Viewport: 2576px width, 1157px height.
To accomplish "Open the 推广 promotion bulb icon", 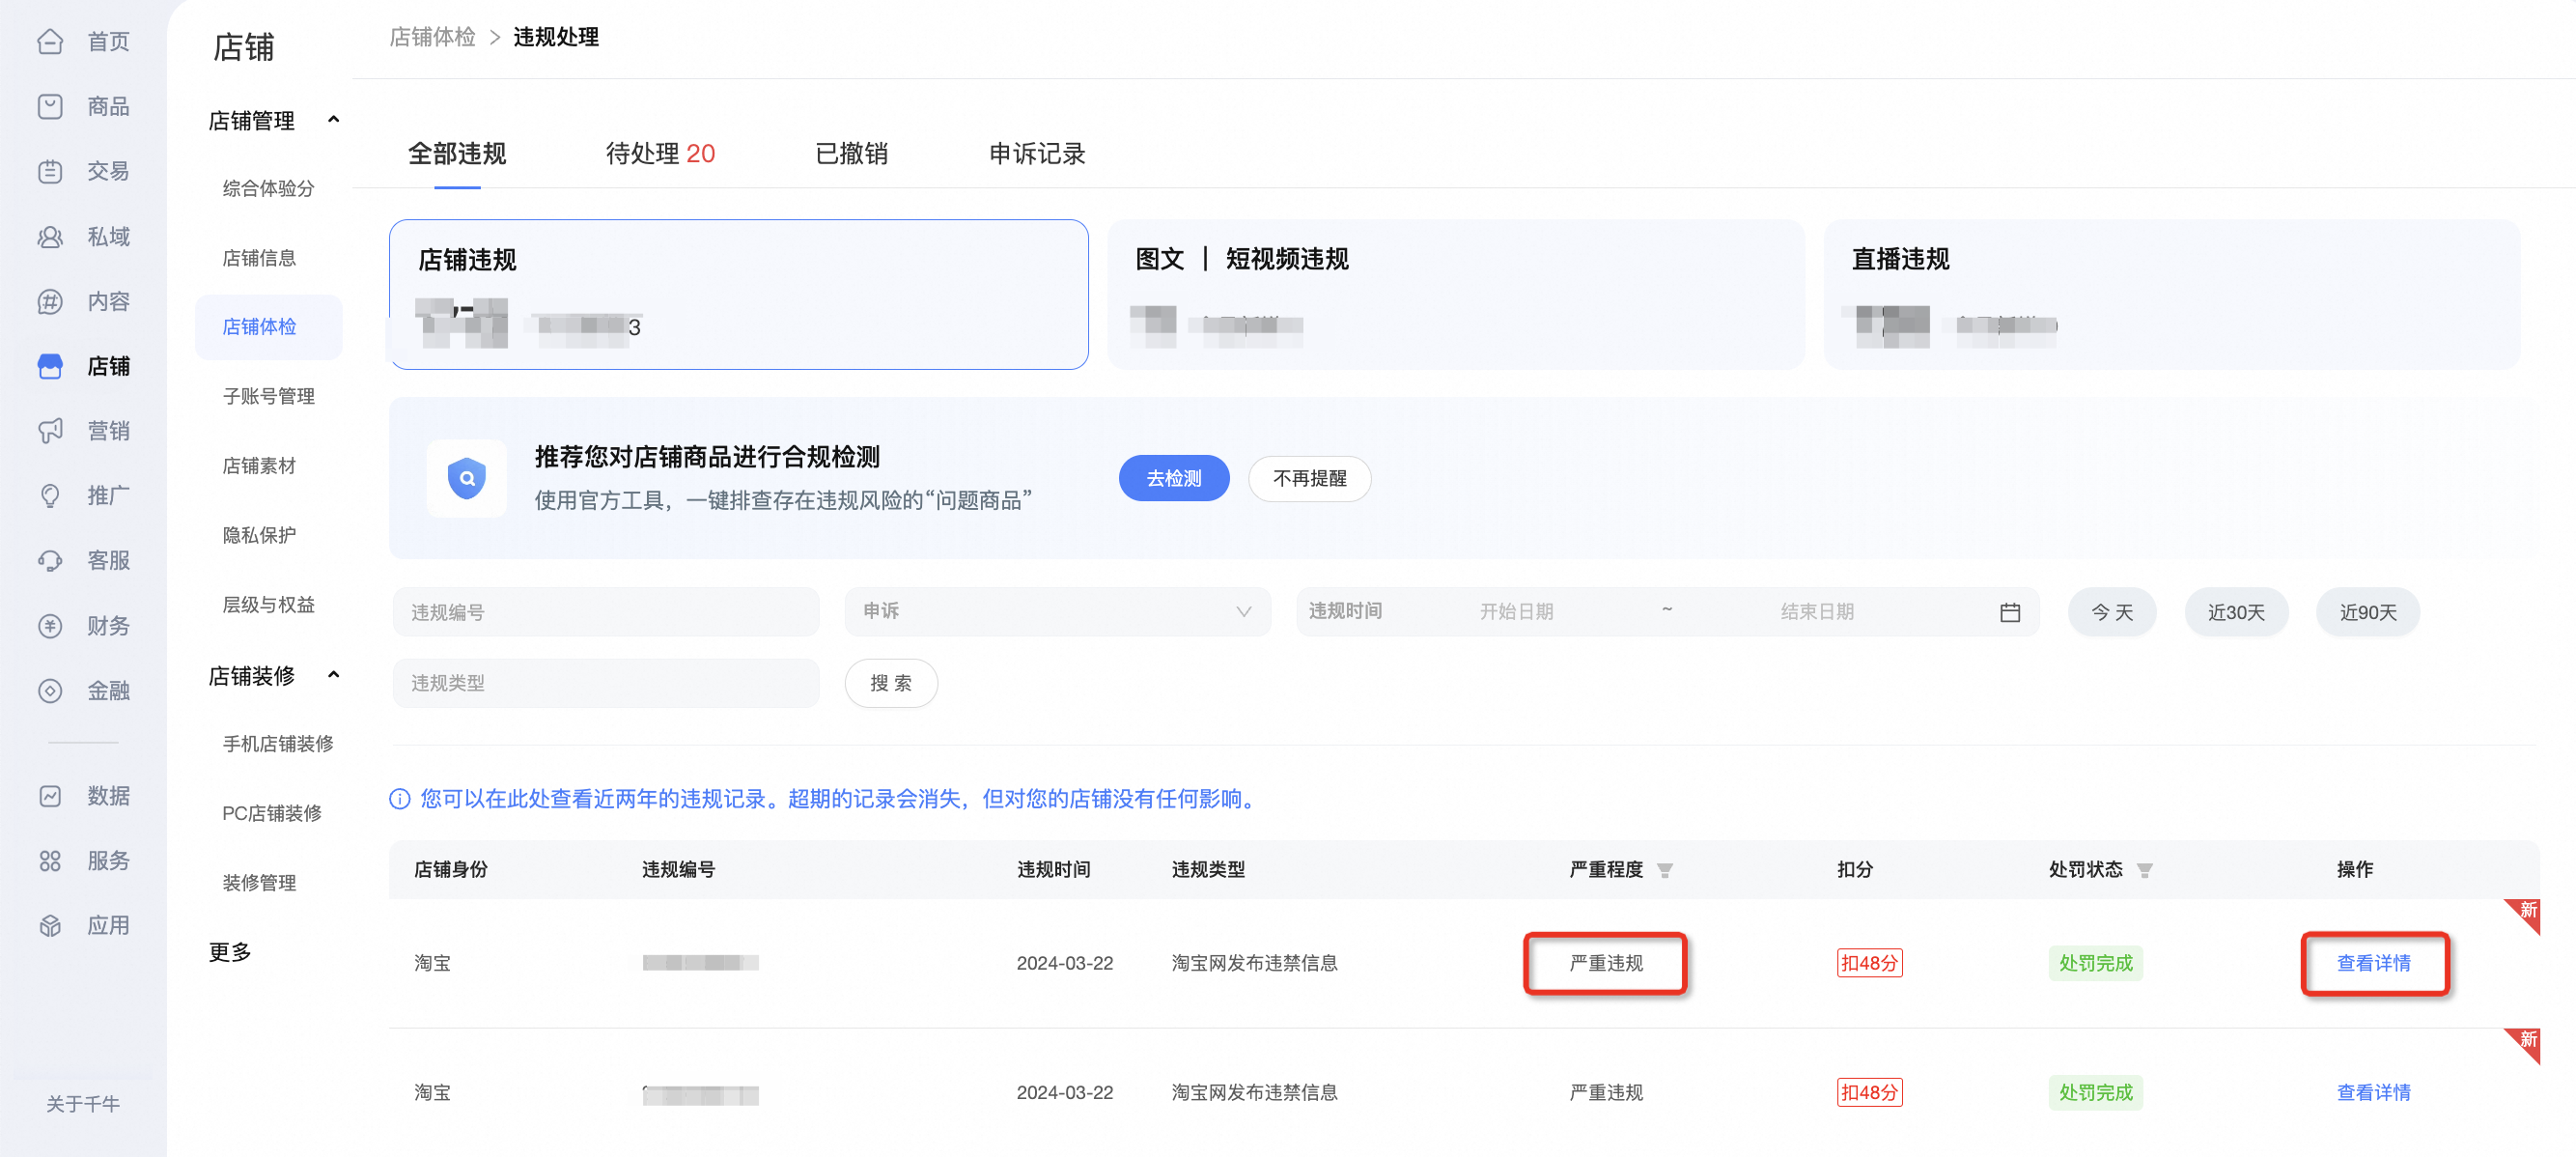I will [x=50, y=496].
